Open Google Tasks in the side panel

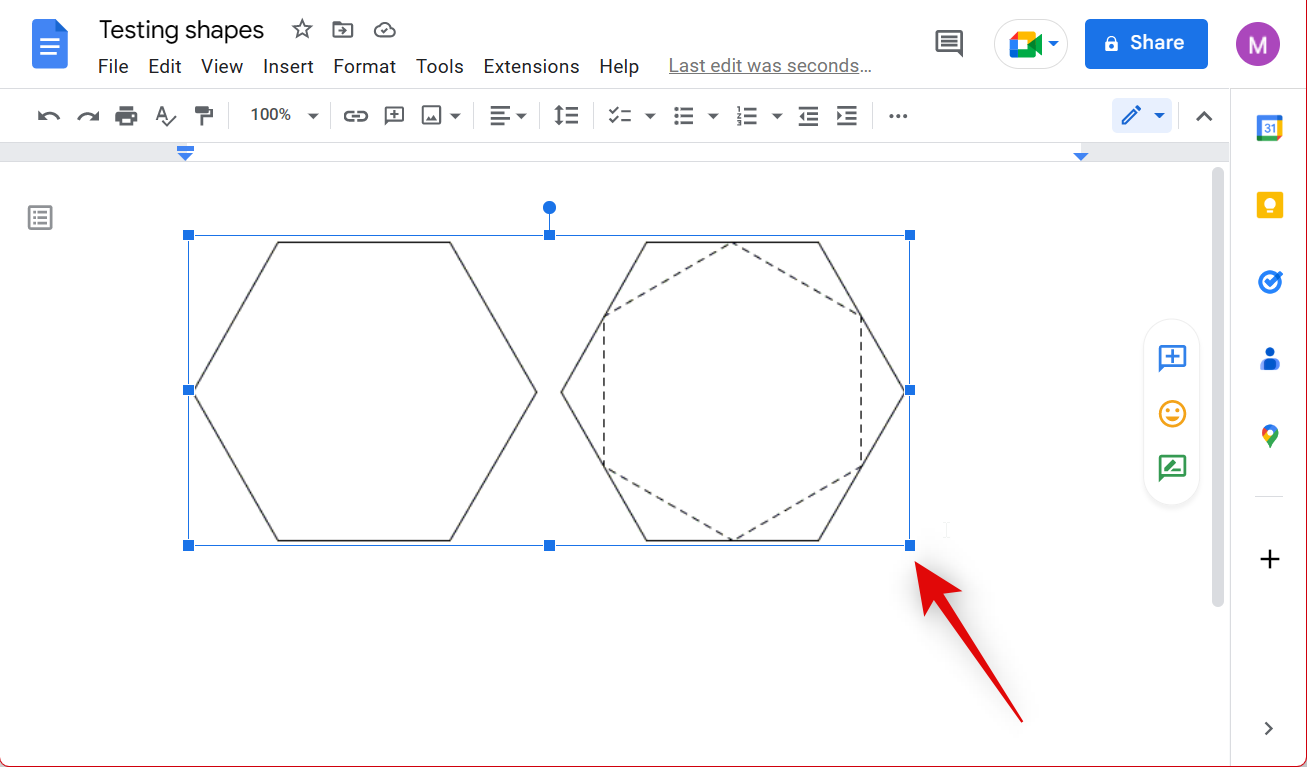point(1270,282)
